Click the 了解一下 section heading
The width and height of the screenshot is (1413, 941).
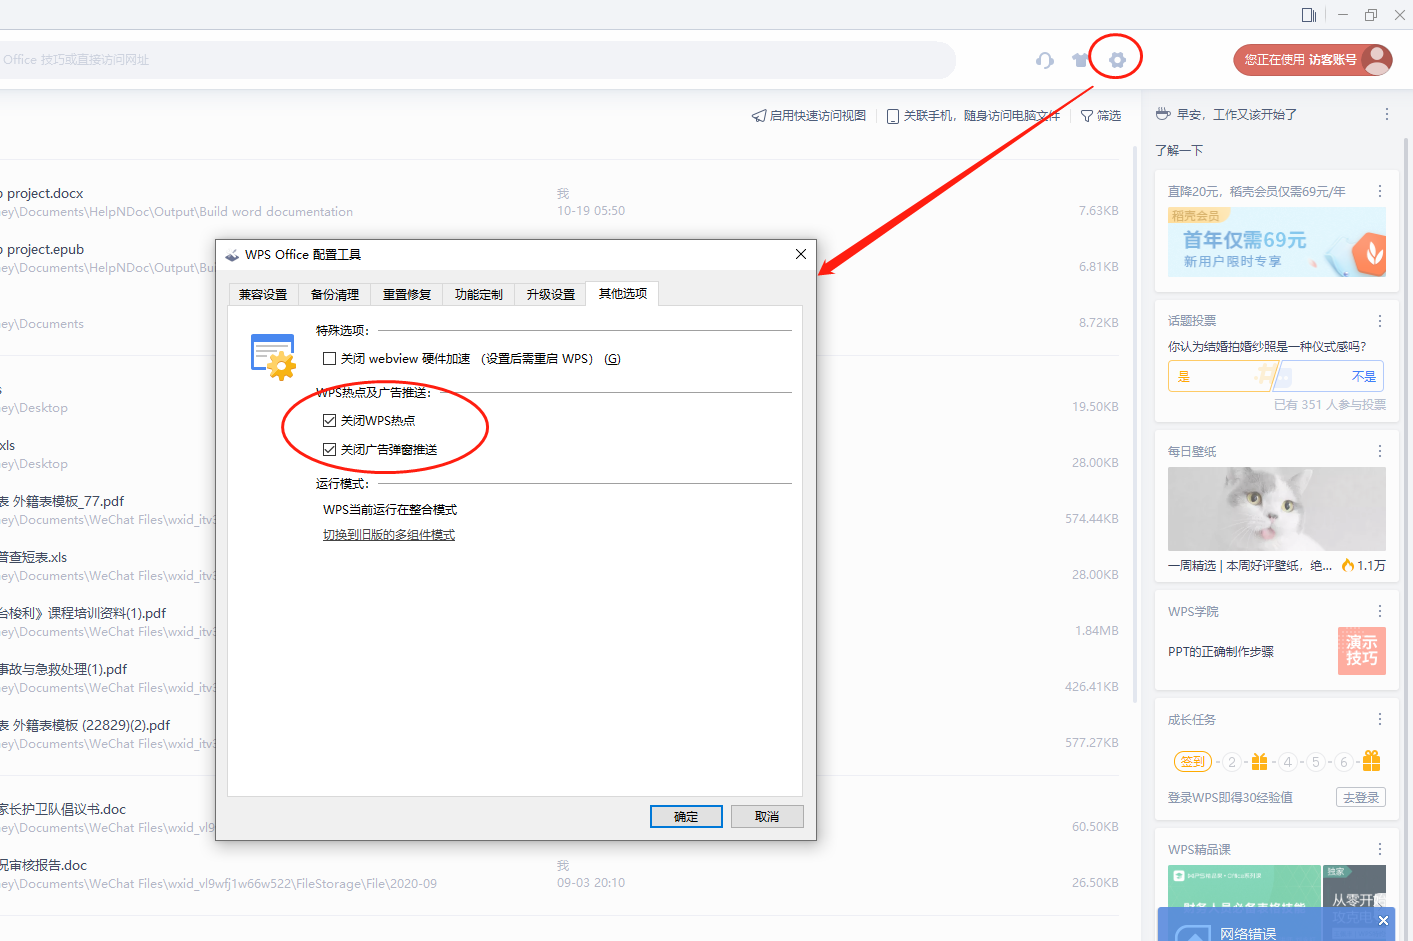point(1179,150)
